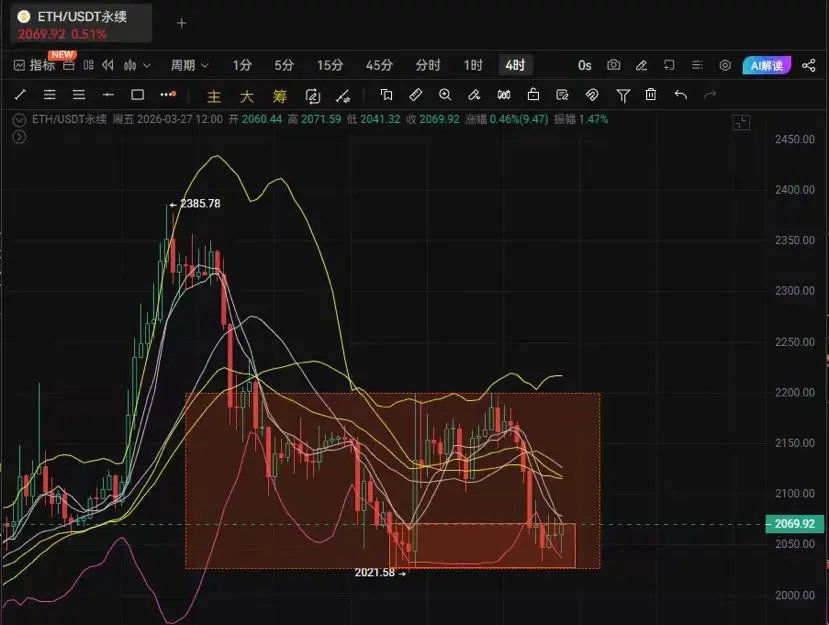Open the list settings lines icon
The height and width of the screenshot is (625, 829).
tap(697, 65)
